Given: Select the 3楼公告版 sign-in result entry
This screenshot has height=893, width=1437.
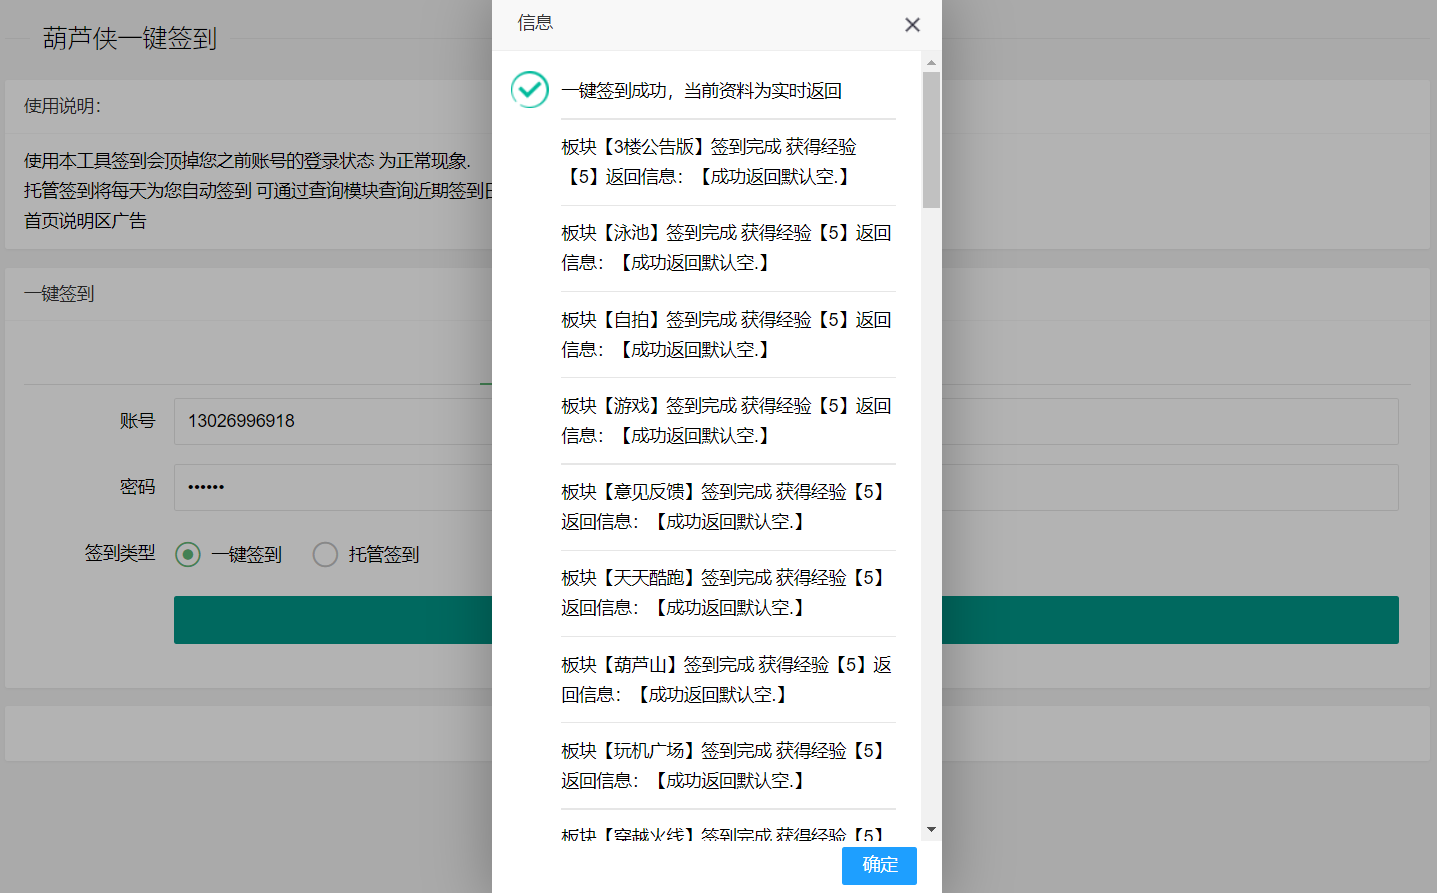Looking at the screenshot, I should (727, 160).
